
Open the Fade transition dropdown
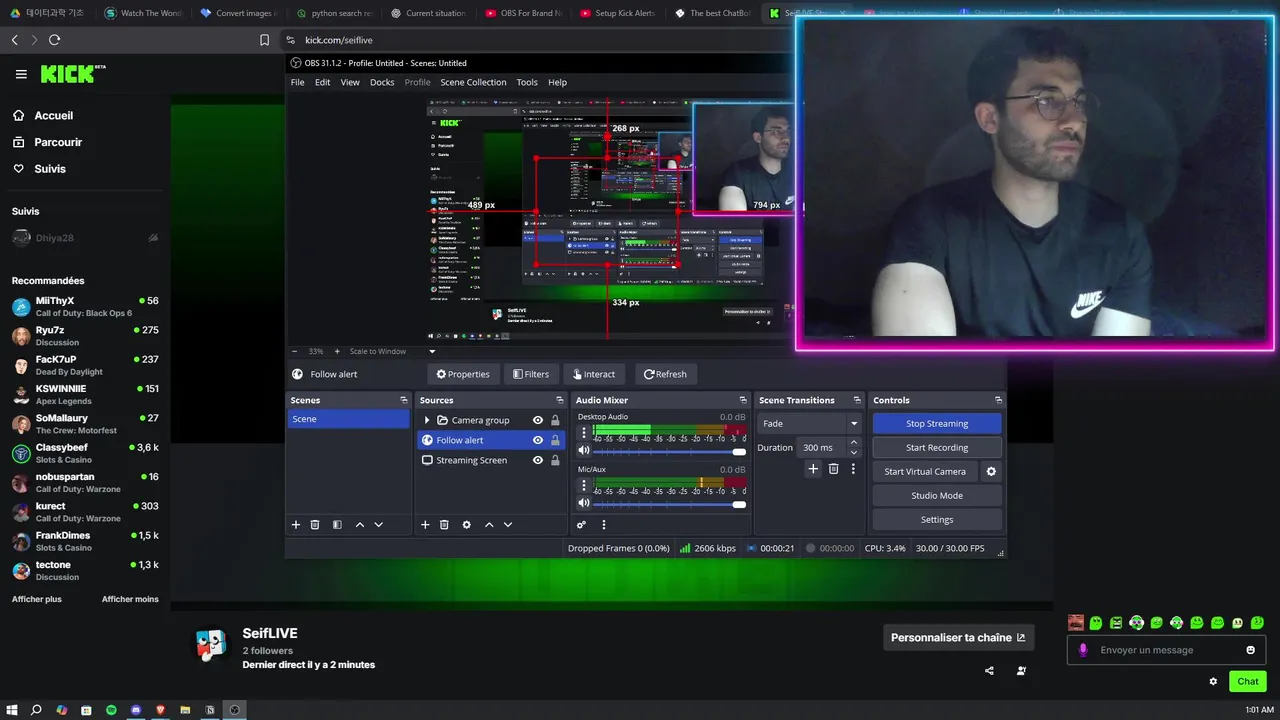coord(809,423)
